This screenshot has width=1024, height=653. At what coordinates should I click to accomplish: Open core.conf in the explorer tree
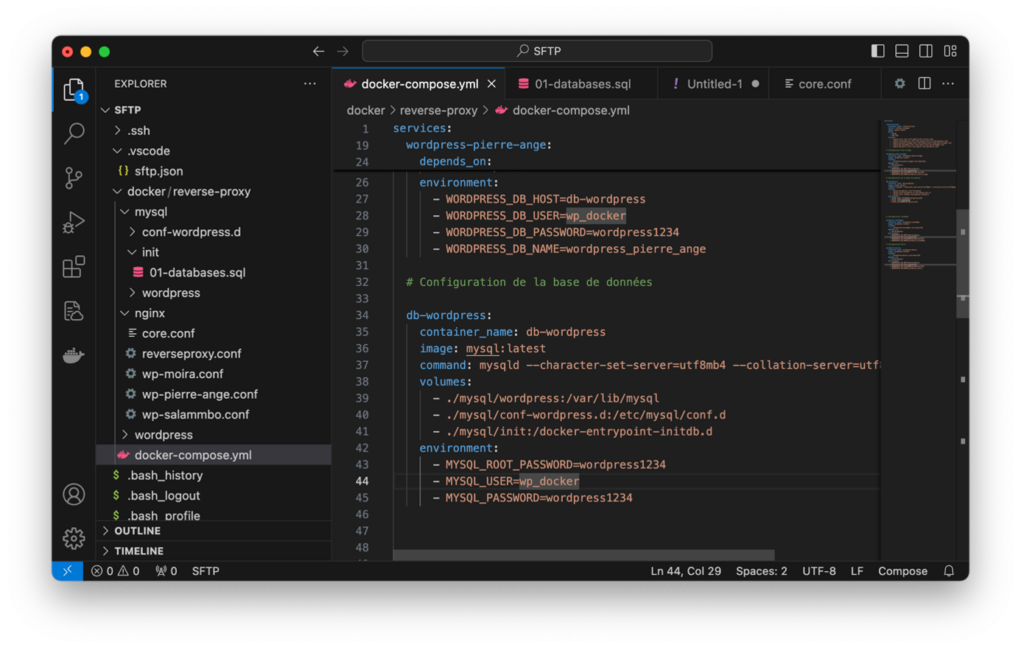pos(214,333)
